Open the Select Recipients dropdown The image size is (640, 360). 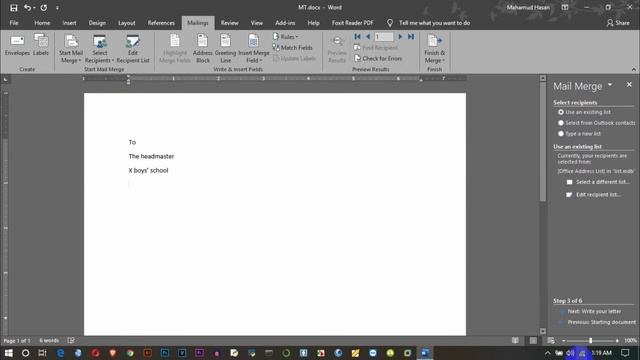pos(100,49)
